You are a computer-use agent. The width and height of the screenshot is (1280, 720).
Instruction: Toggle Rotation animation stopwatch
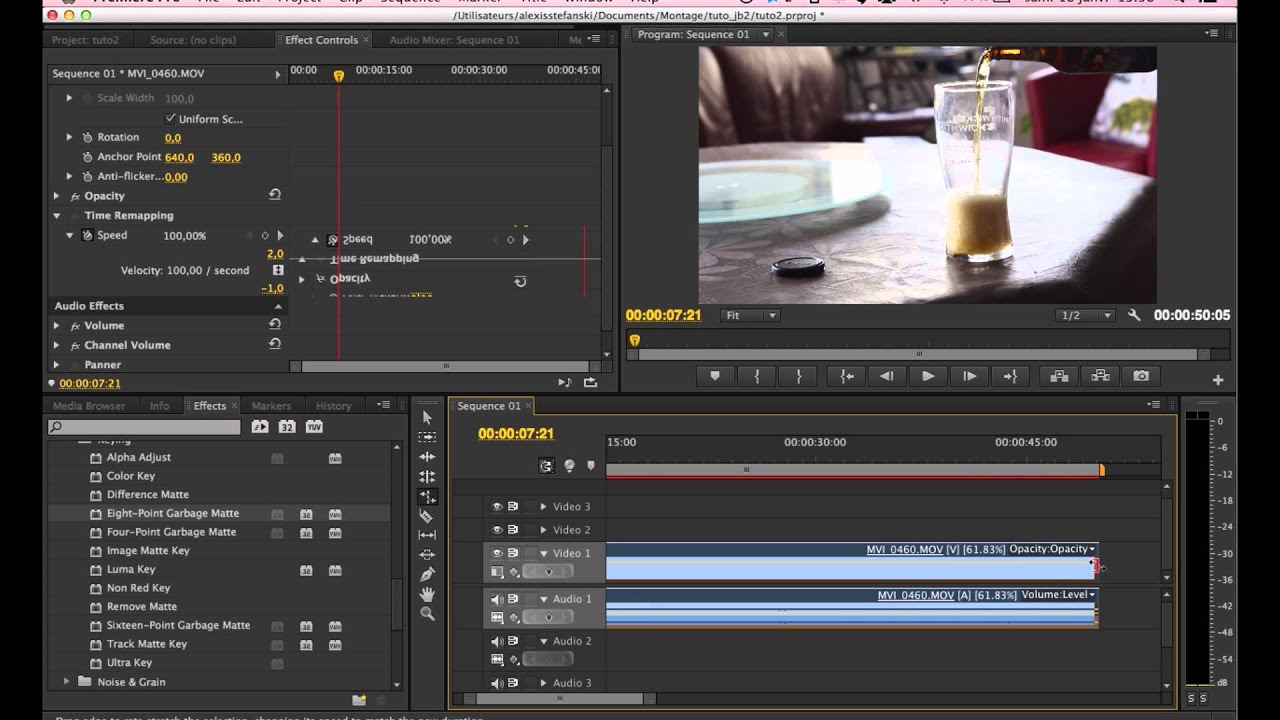[x=87, y=137]
